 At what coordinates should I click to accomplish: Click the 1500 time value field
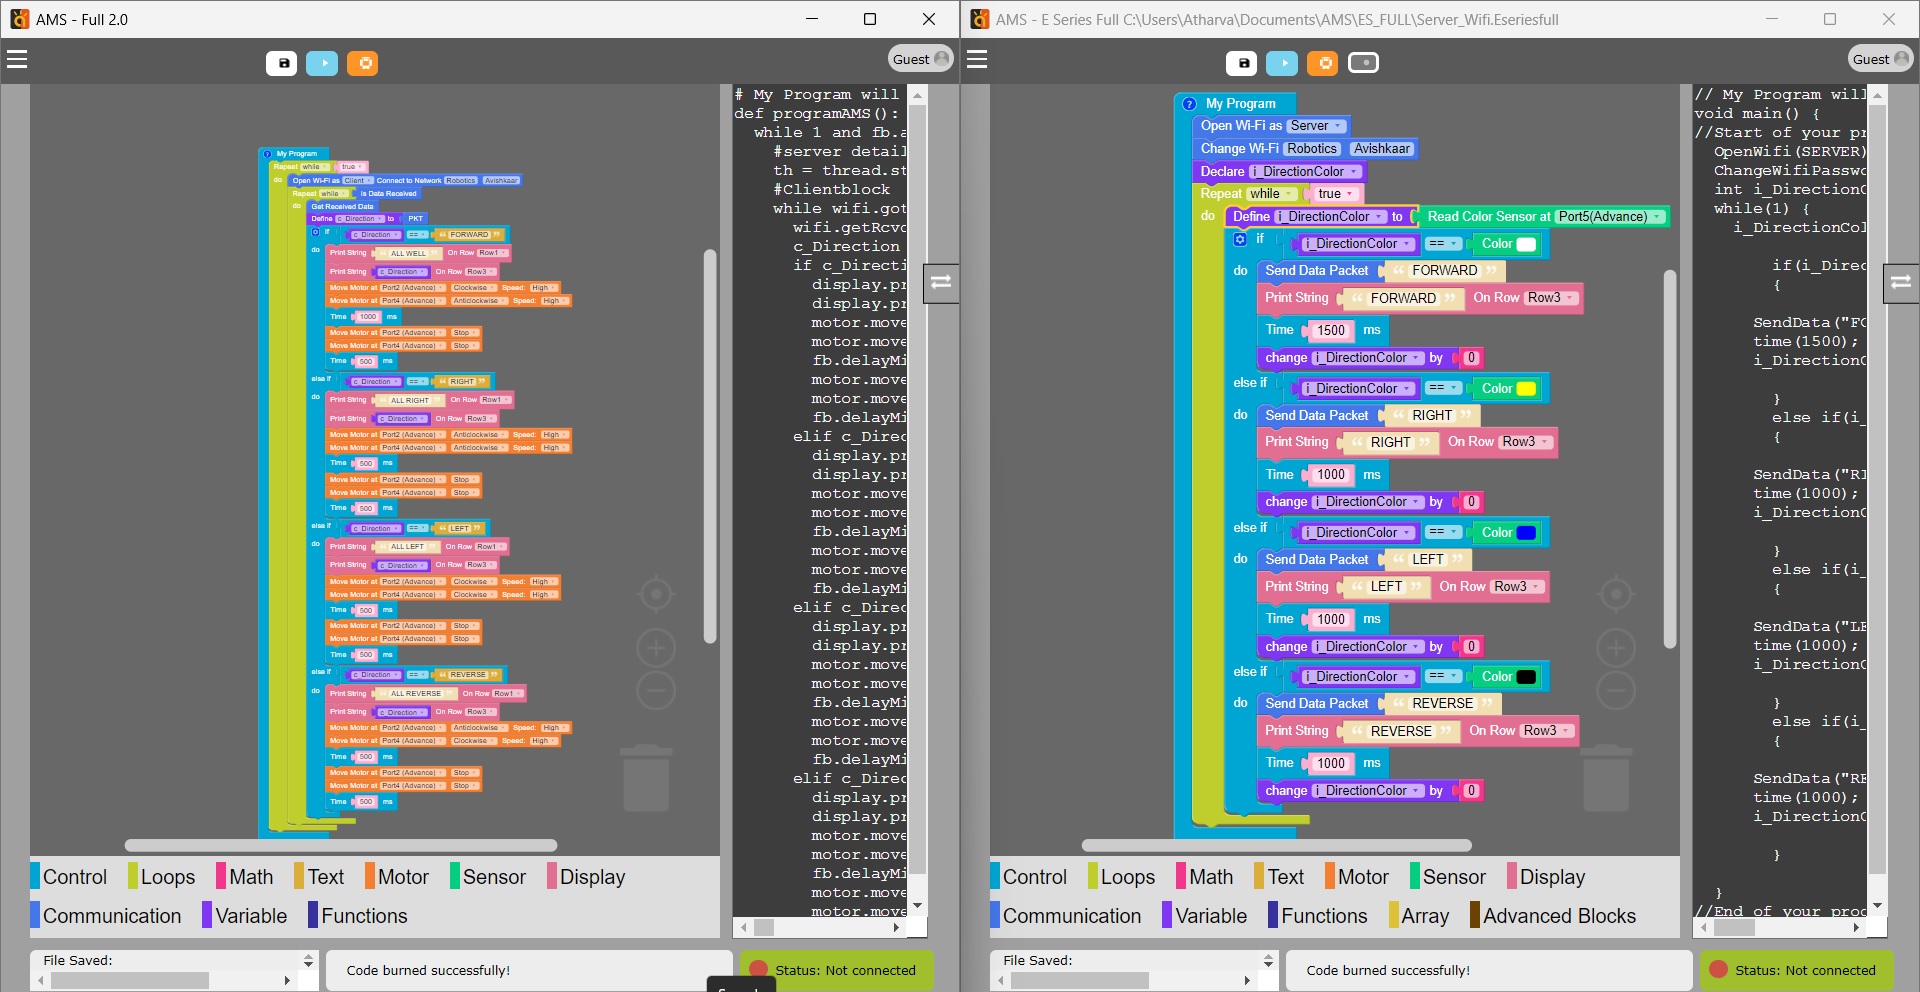(x=1330, y=330)
